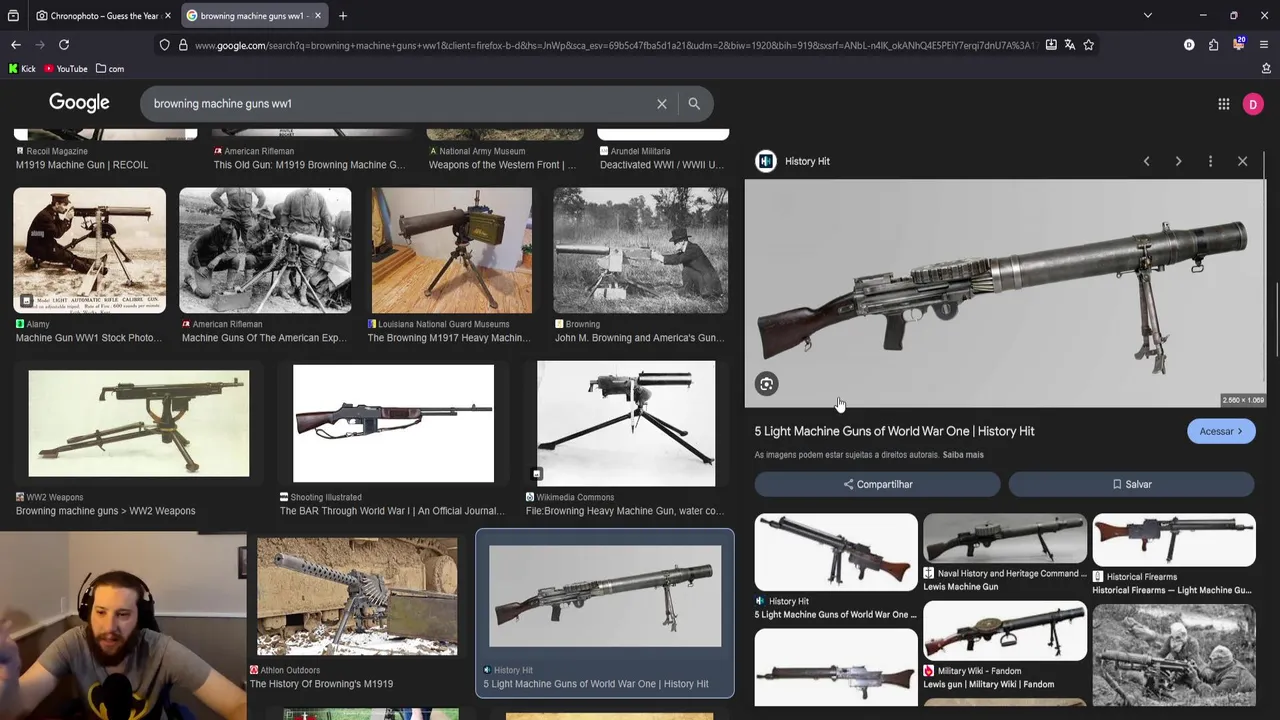Click Deactivated WWI / WWII link

(662, 165)
